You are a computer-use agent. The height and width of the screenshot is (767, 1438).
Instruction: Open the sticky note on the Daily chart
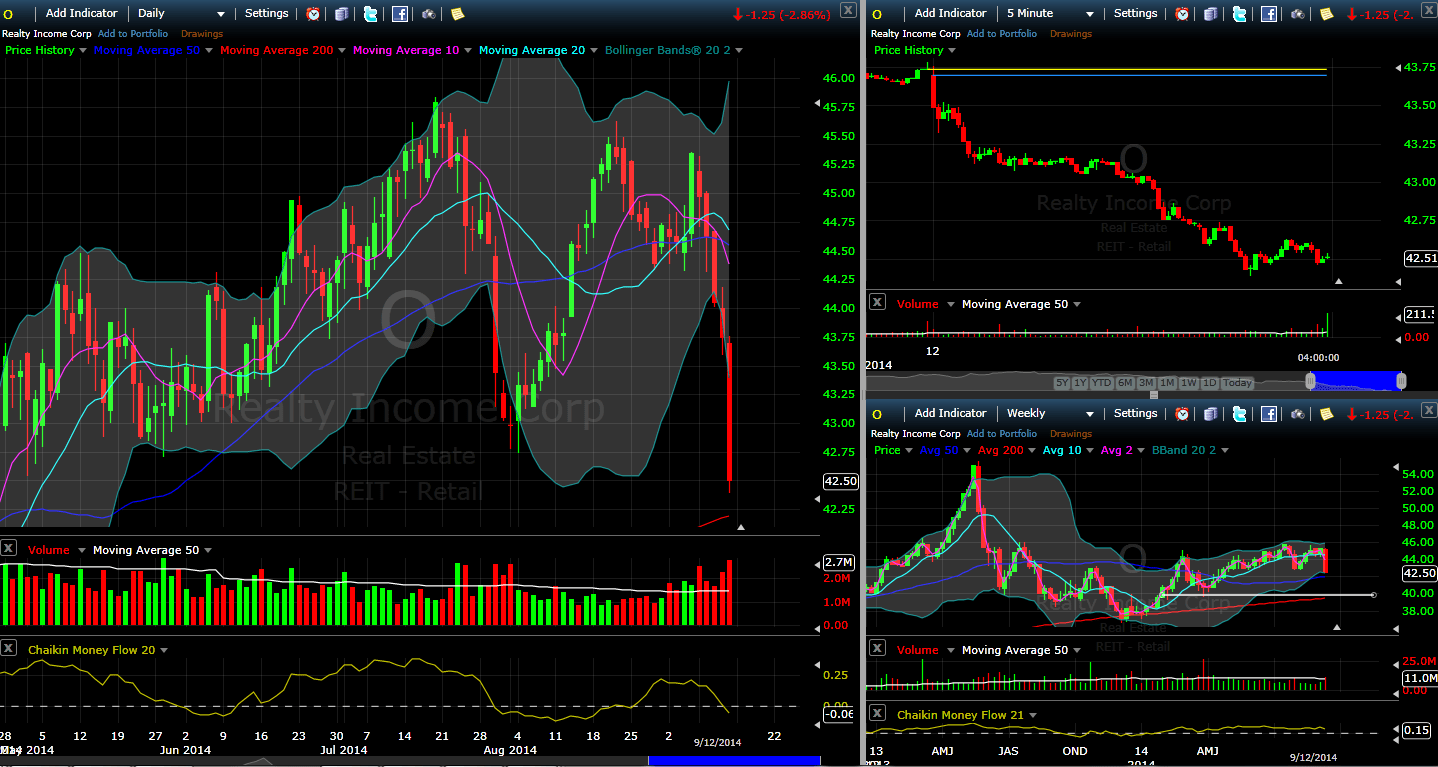pos(457,14)
